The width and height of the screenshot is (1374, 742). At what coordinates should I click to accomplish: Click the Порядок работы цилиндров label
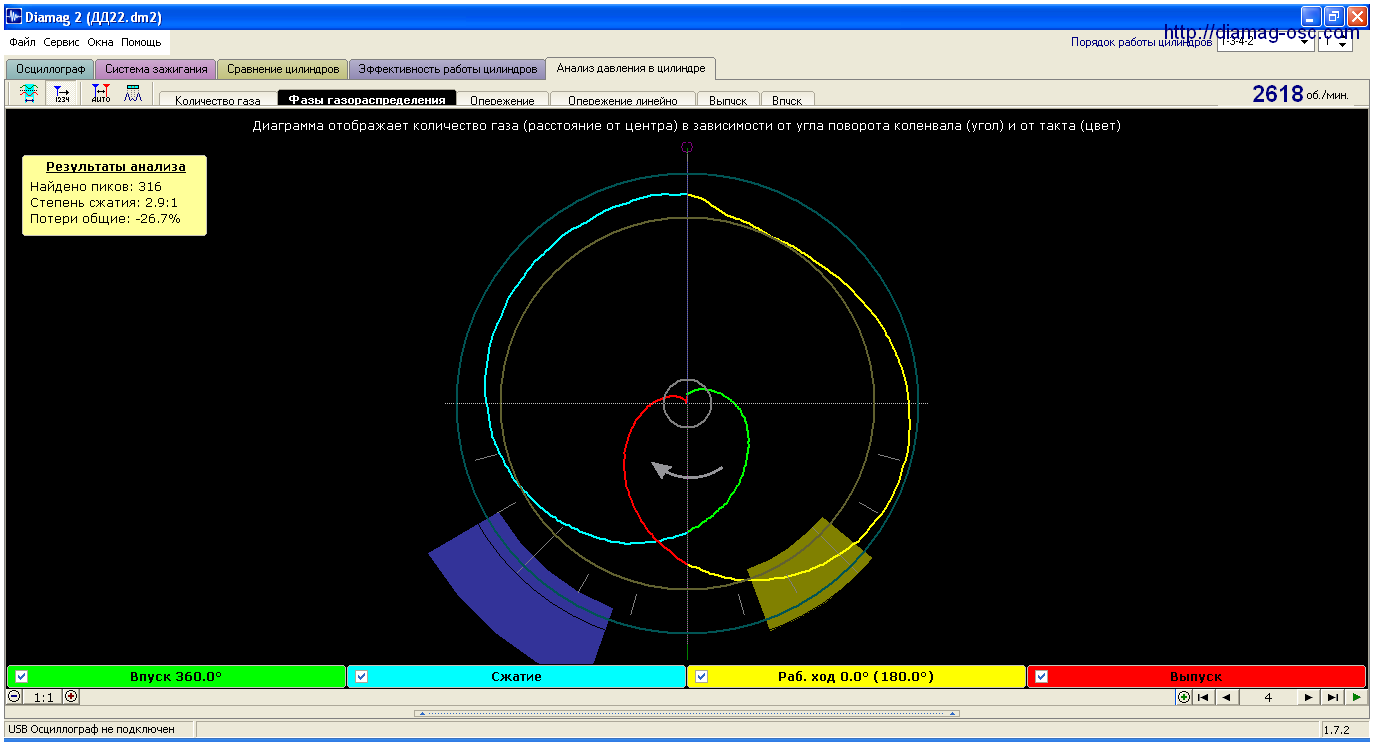click(1141, 42)
